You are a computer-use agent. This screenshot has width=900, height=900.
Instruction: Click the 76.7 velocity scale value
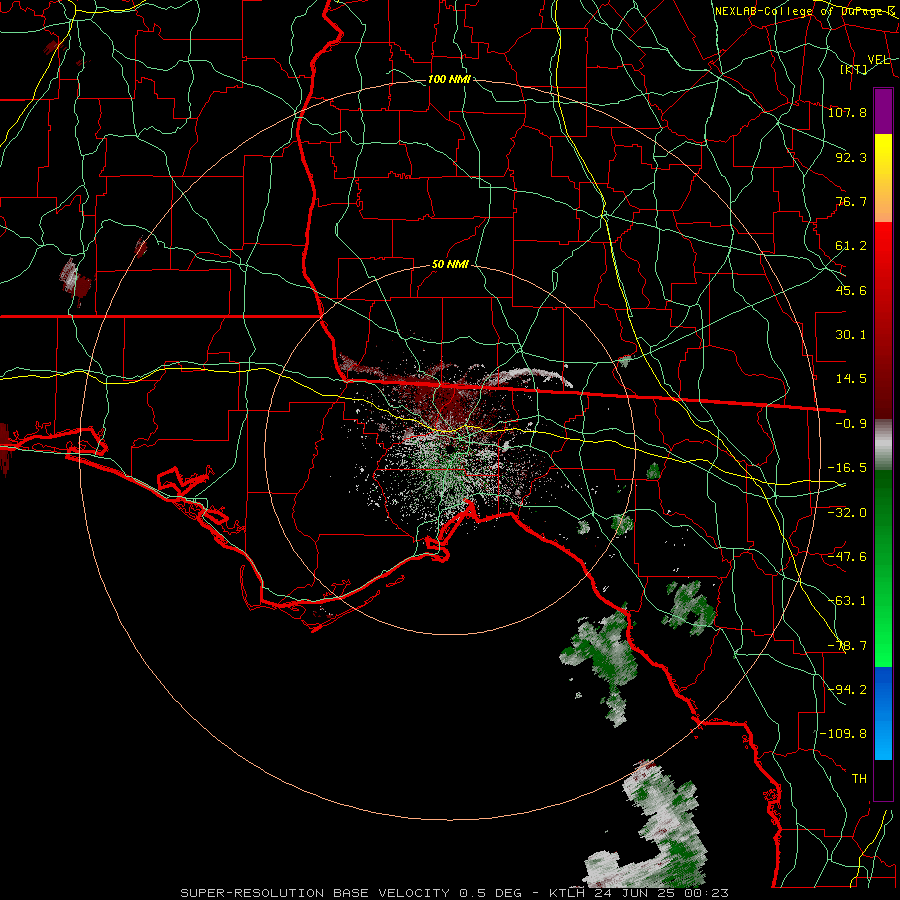tap(851, 201)
